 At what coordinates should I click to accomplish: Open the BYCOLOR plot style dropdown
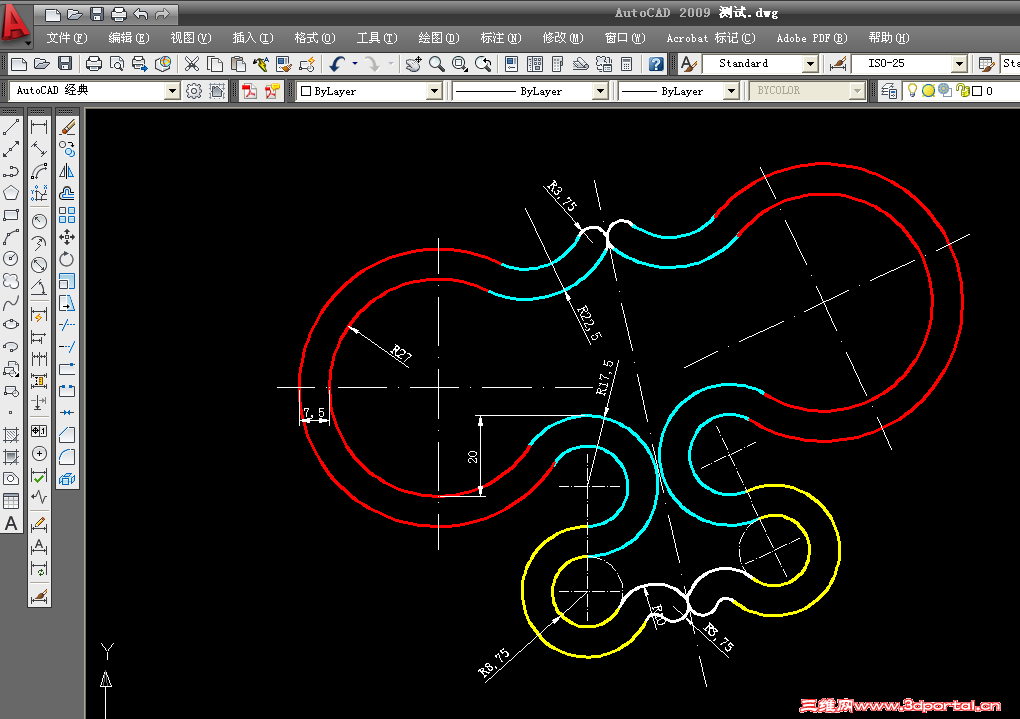click(x=857, y=91)
